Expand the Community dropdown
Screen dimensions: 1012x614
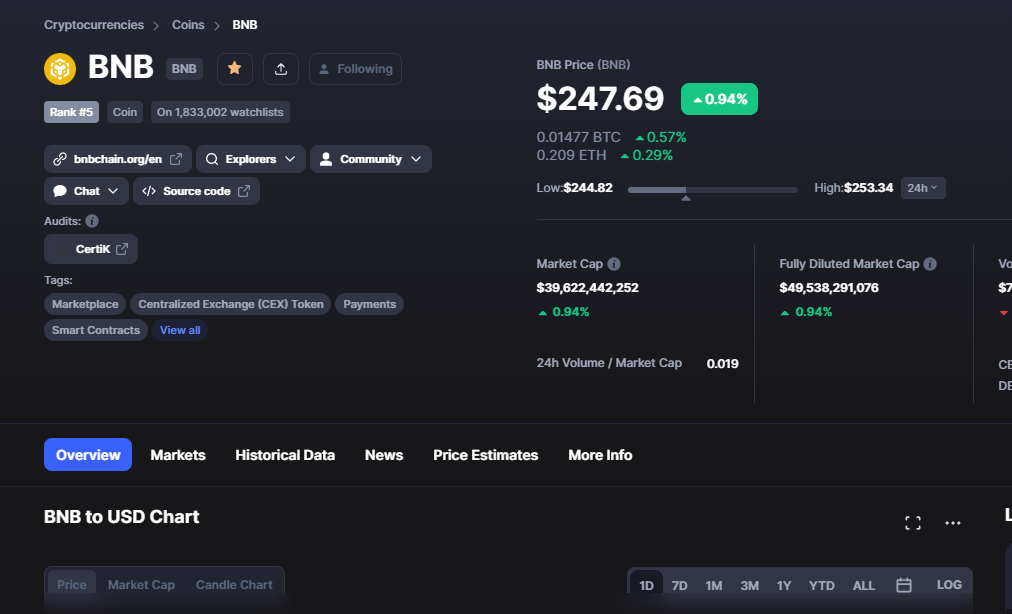coord(370,159)
